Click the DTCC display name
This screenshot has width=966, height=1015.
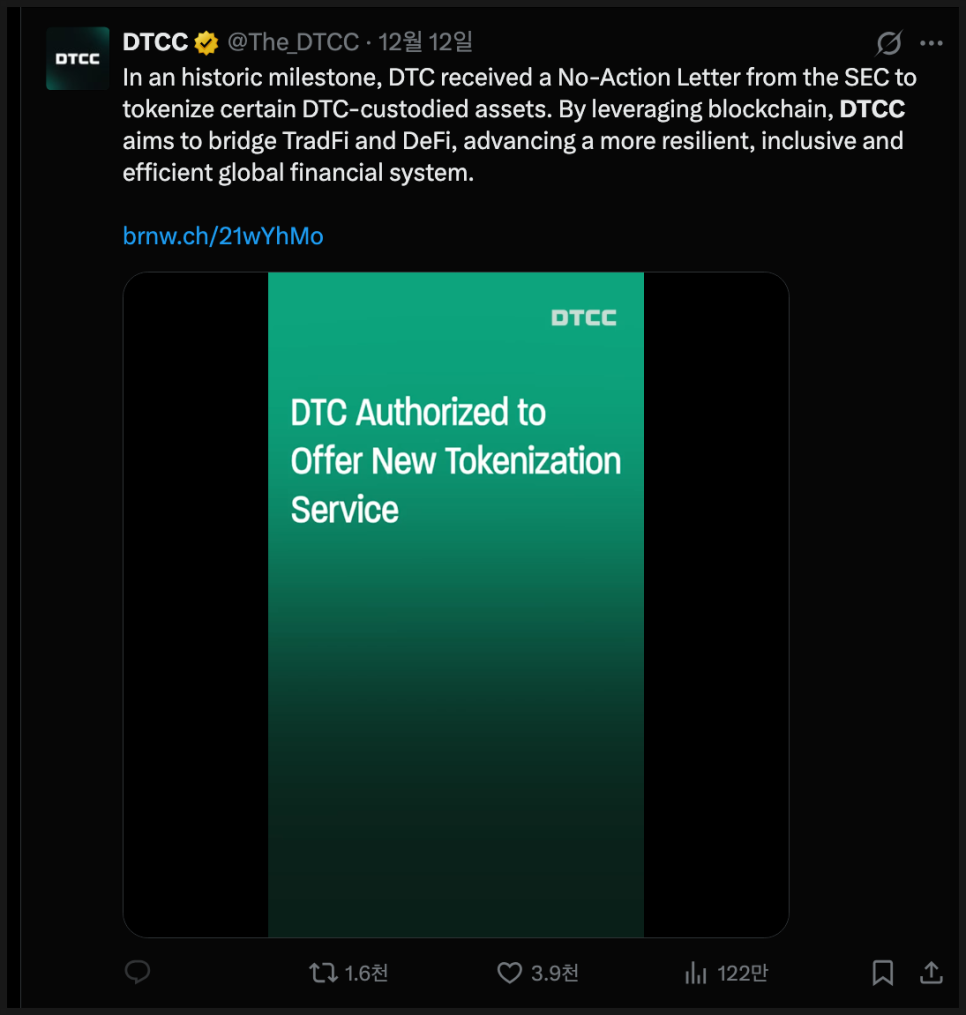coord(155,42)
